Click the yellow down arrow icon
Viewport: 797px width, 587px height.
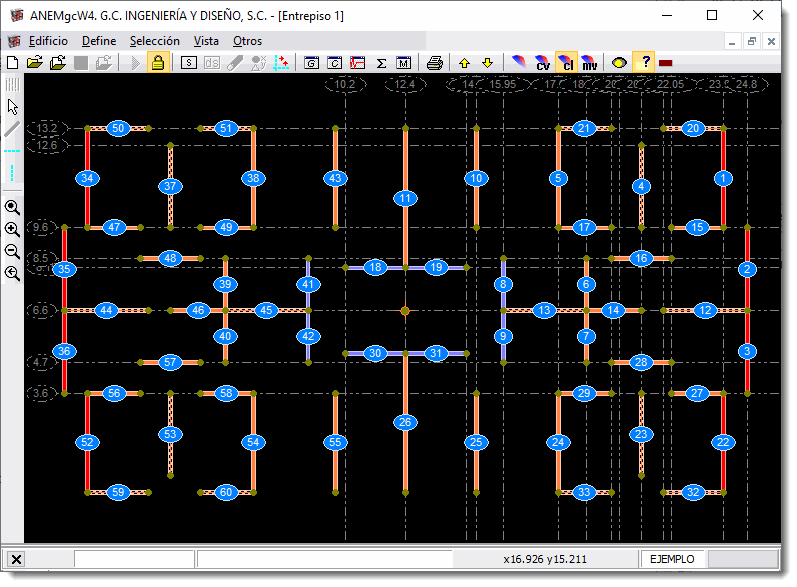(487, 62)
